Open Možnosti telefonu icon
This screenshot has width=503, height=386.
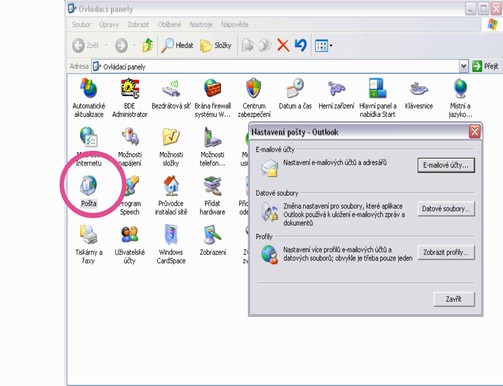[213, 147]
